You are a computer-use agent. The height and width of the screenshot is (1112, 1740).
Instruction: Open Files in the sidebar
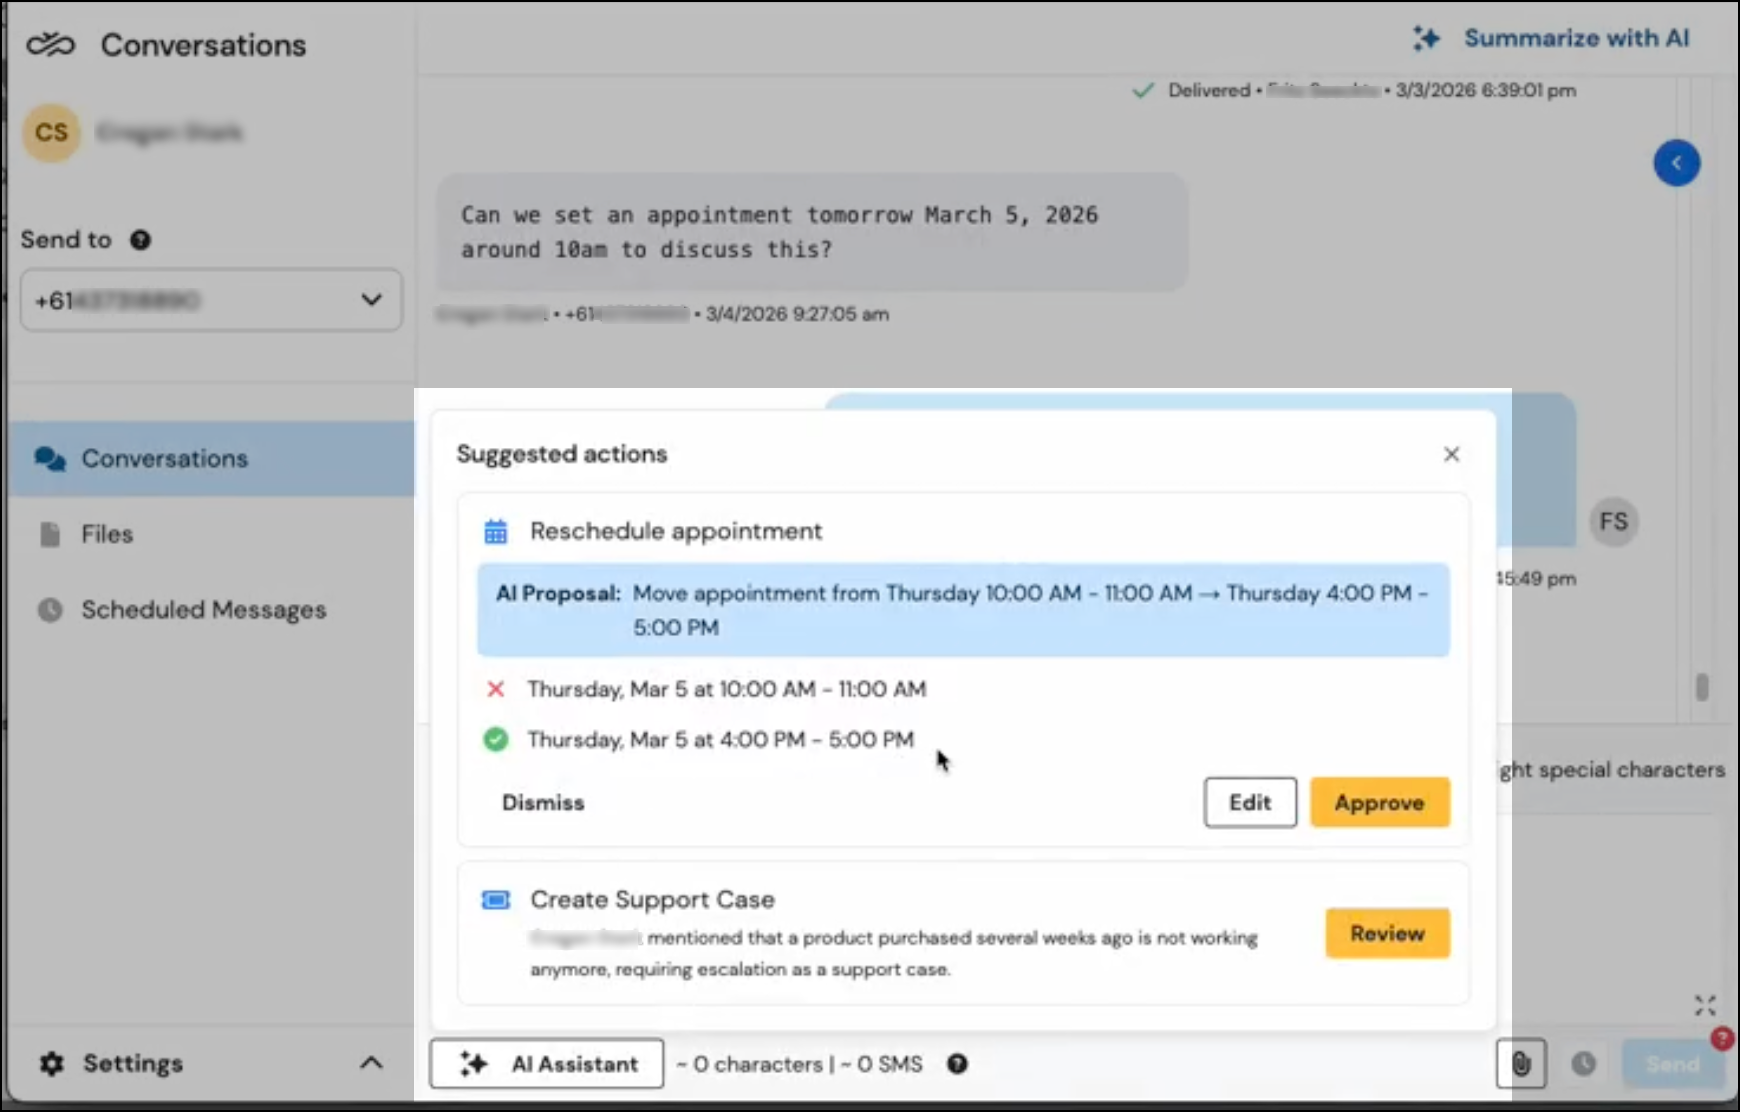click(x=107, y=534)
